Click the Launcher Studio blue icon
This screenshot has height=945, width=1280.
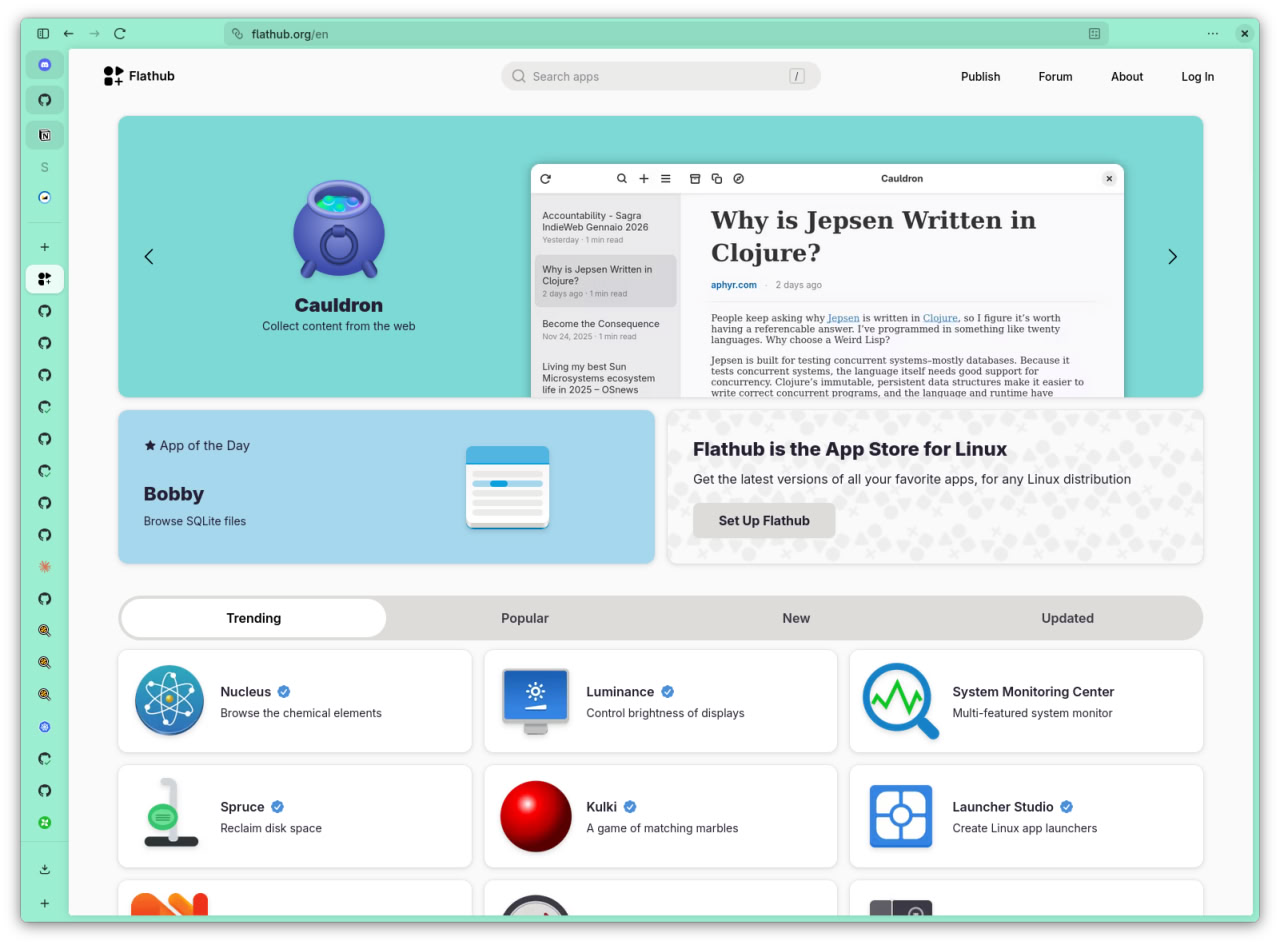point(901,816)
